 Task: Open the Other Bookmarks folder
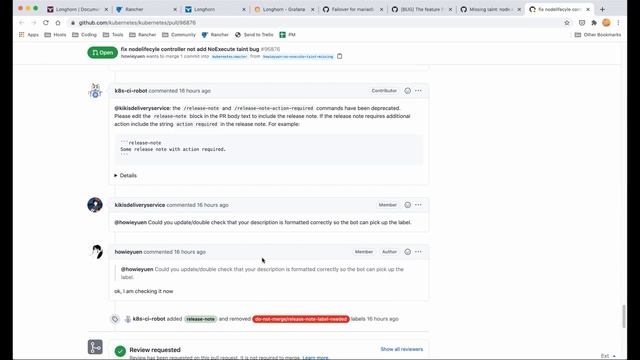[x=598, y=35]
